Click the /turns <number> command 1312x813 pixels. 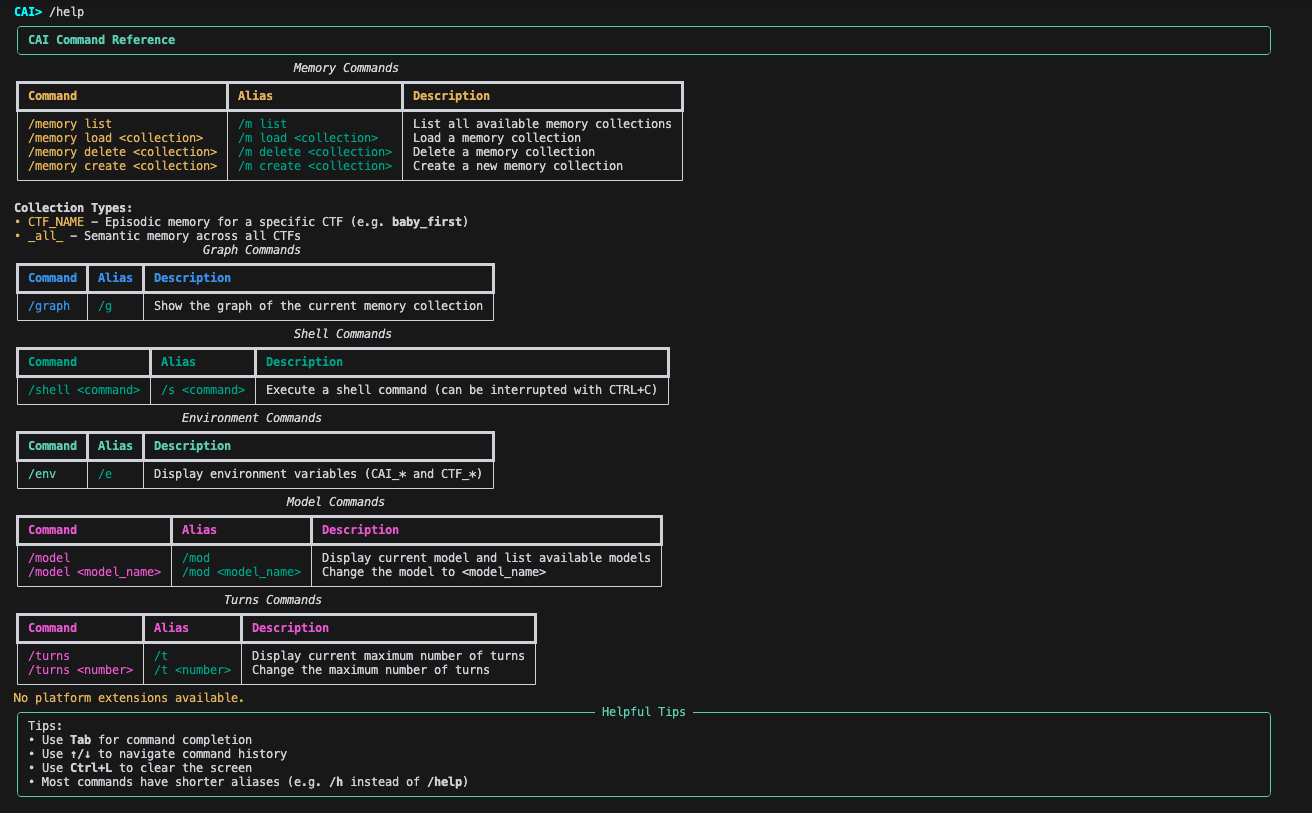click(x=81, y=670)
